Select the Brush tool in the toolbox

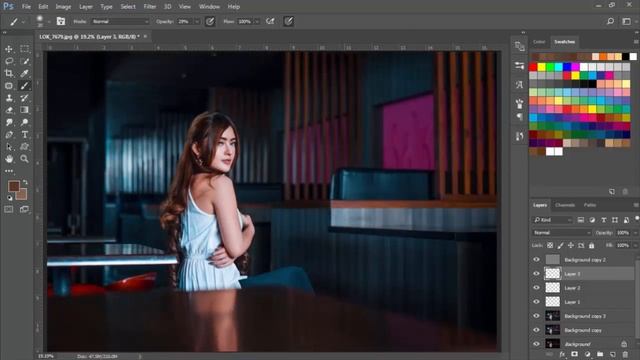pos(24,86)
